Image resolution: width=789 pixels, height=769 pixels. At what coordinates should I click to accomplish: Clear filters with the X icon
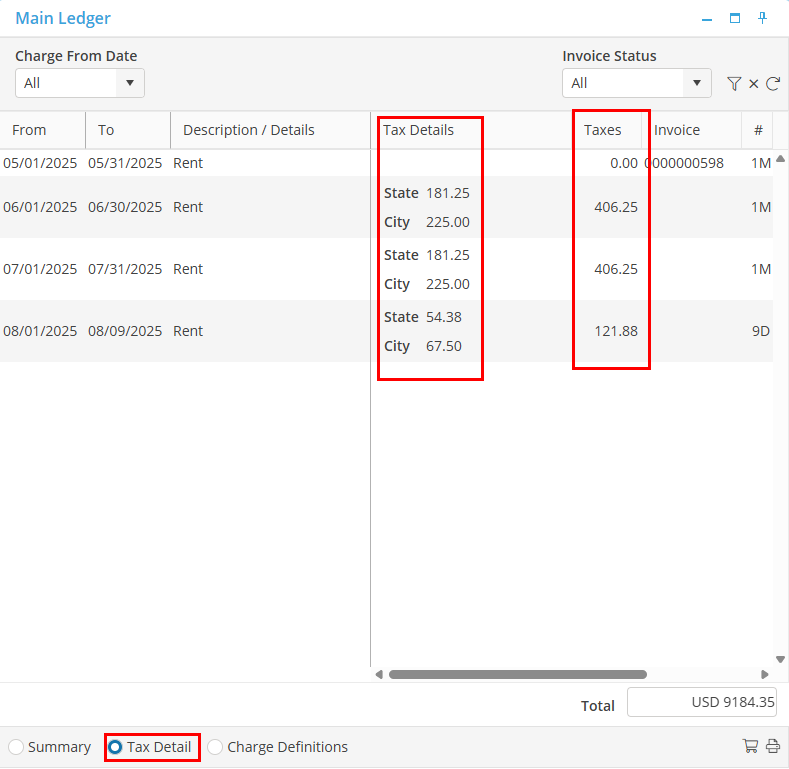(x=754, y=84)
